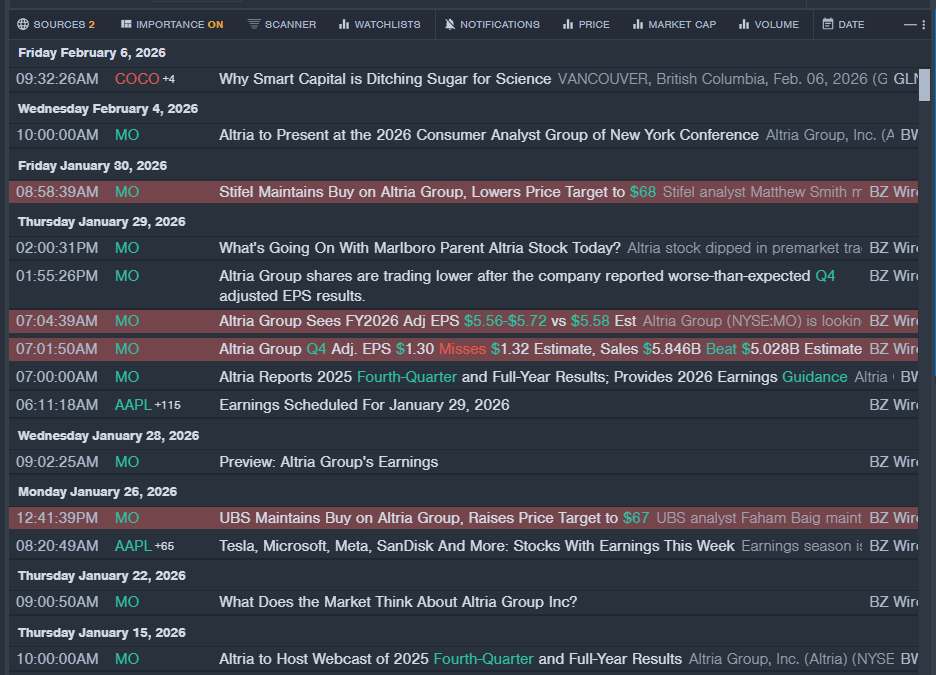Open Preview: Altria Group's Earnings headline
Screen dimensions: 936x675
tap(328, 462)
